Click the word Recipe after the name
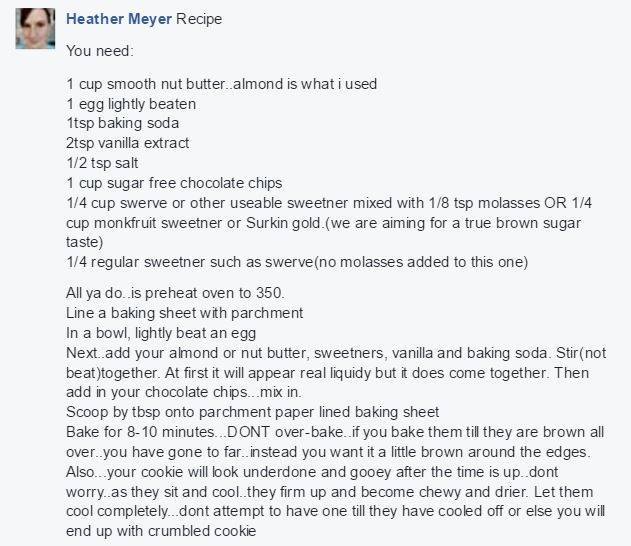Screen dimensions: 631x546 click(x=199, y=19)
